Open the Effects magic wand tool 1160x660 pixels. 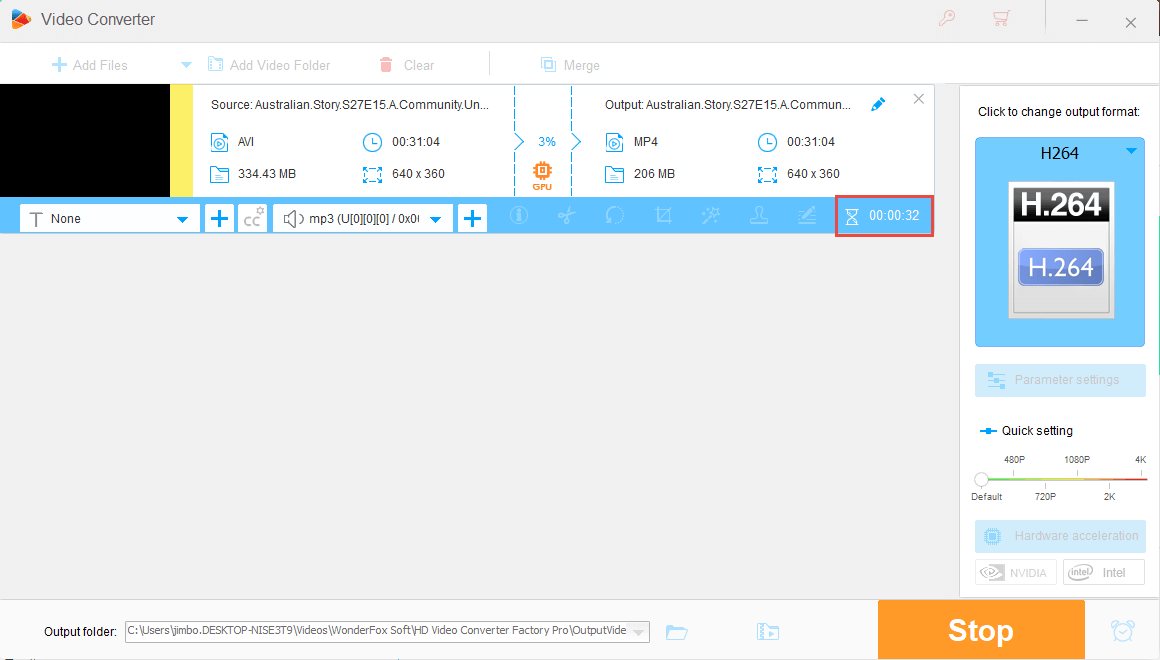click(x=710, y=215)
